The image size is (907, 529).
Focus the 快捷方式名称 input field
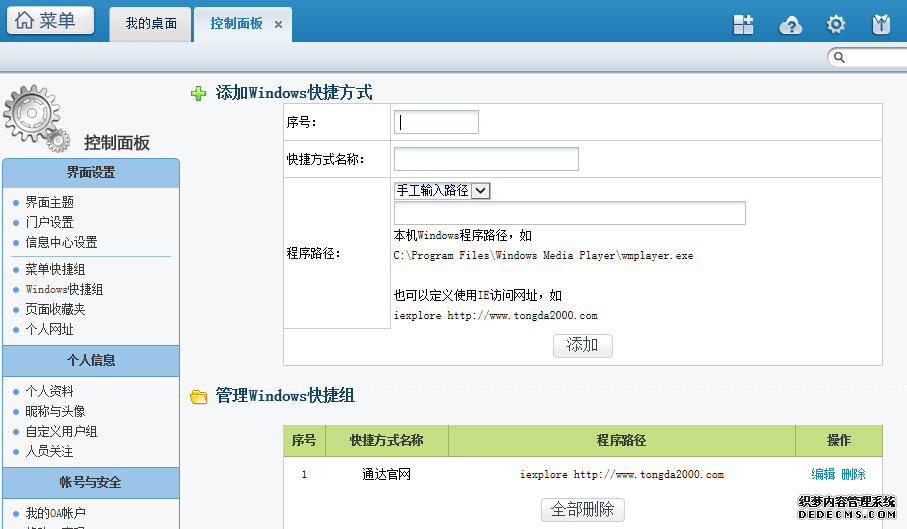(486, 159)
